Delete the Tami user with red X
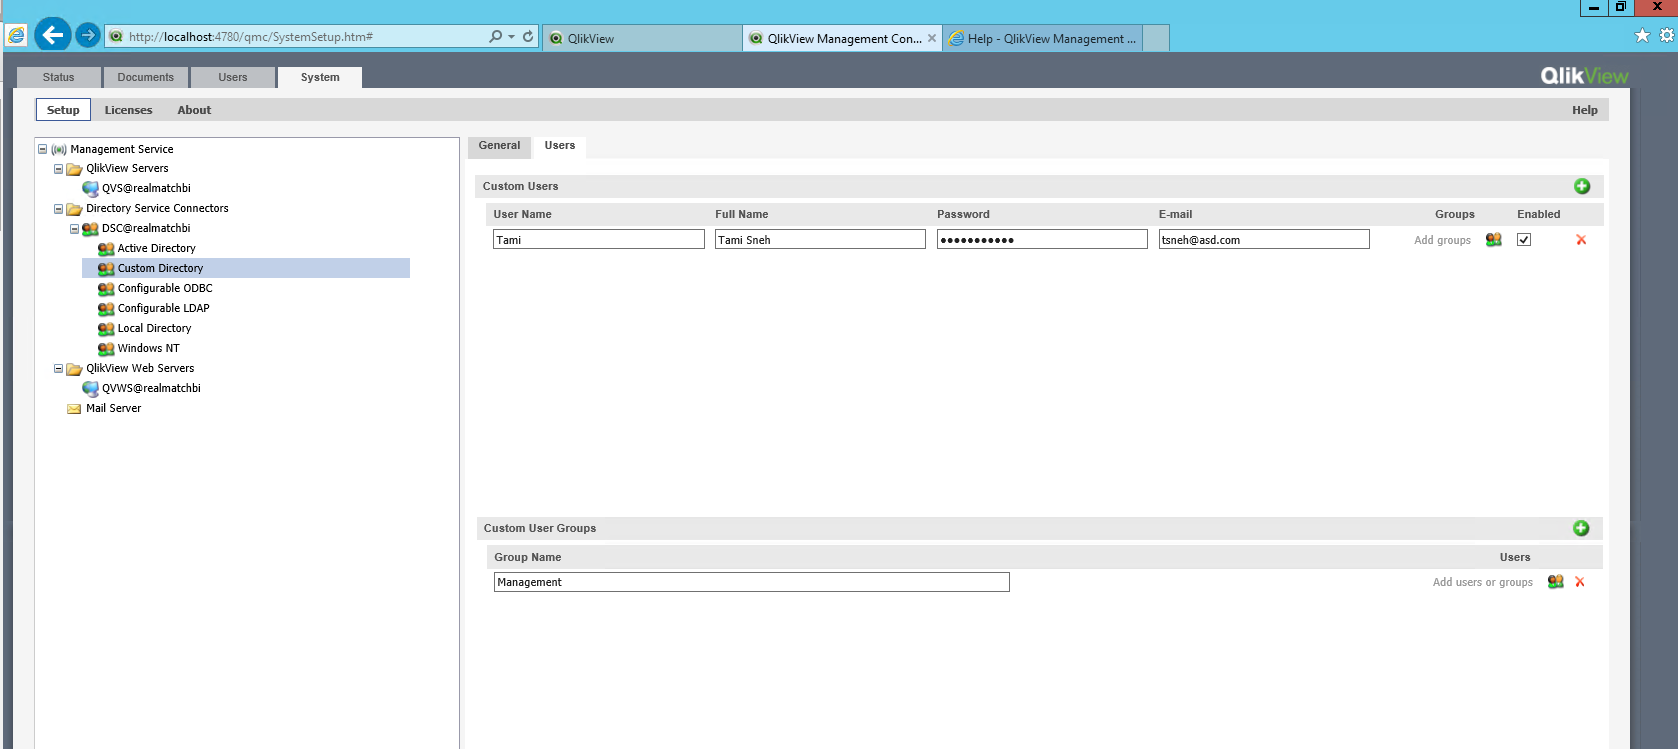The height and width of the screenshot is (749, 1678). click(1580, 240)
